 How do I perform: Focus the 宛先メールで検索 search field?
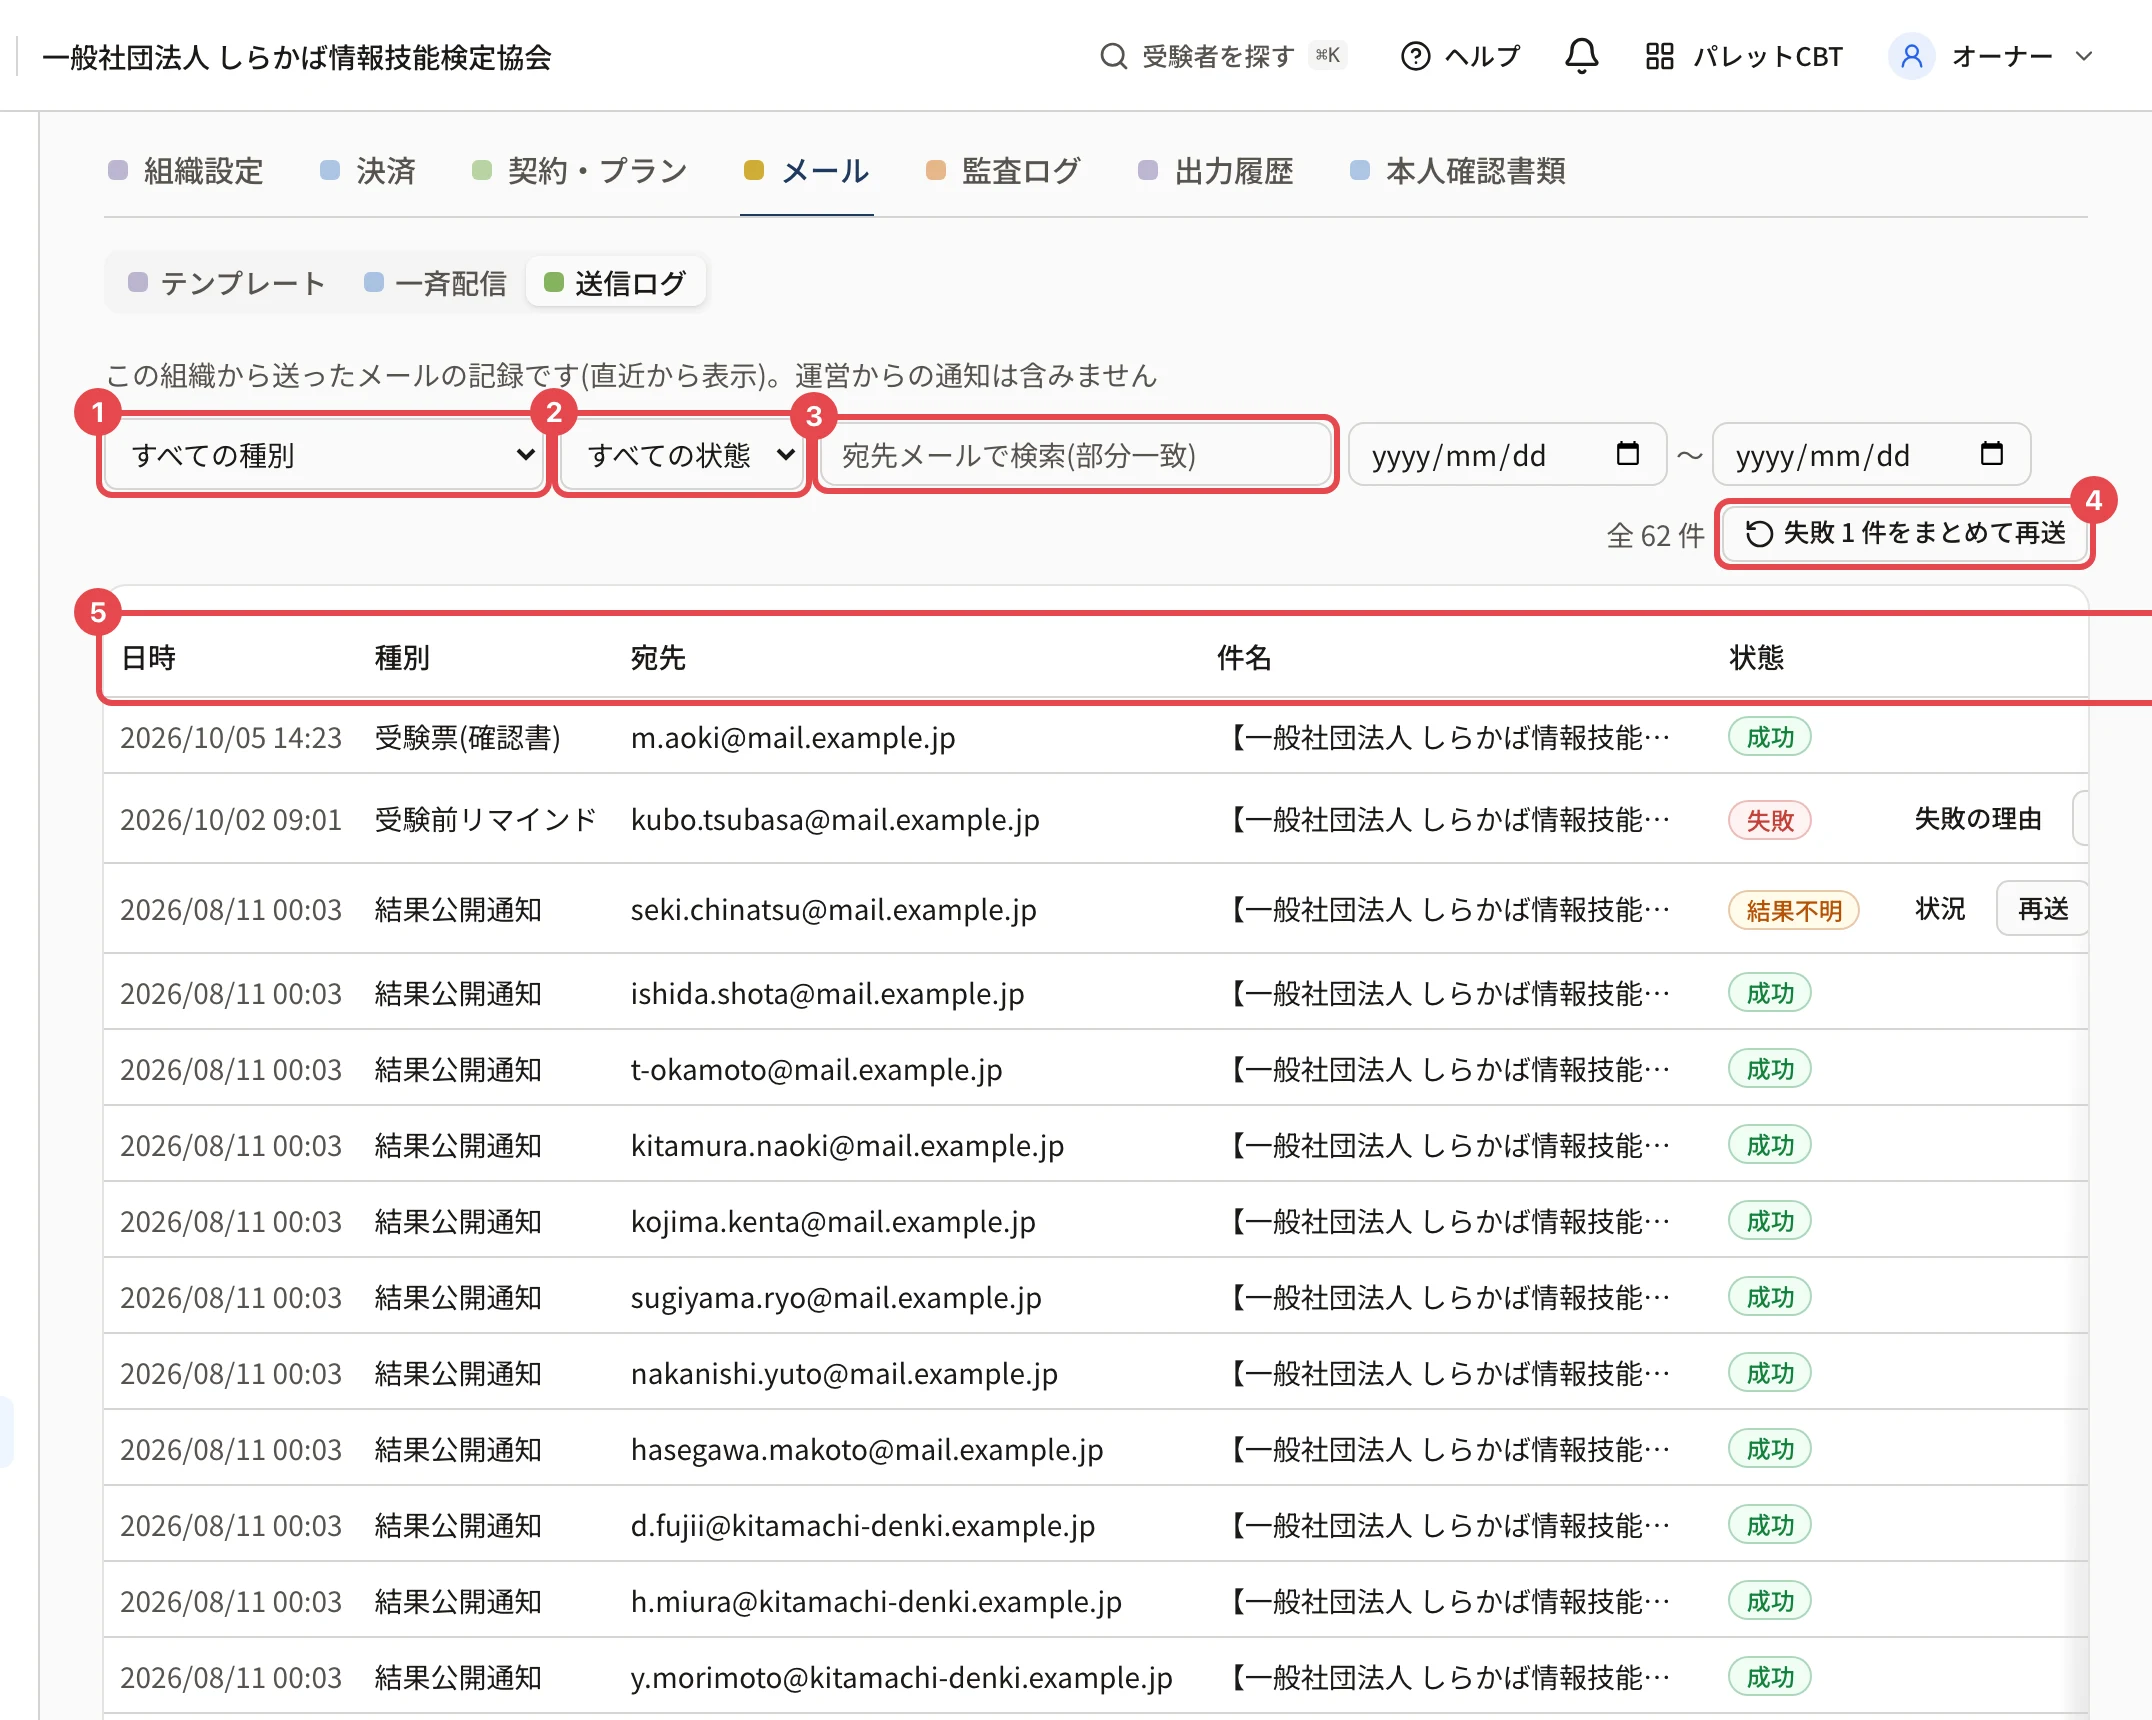coord(1076,456)
